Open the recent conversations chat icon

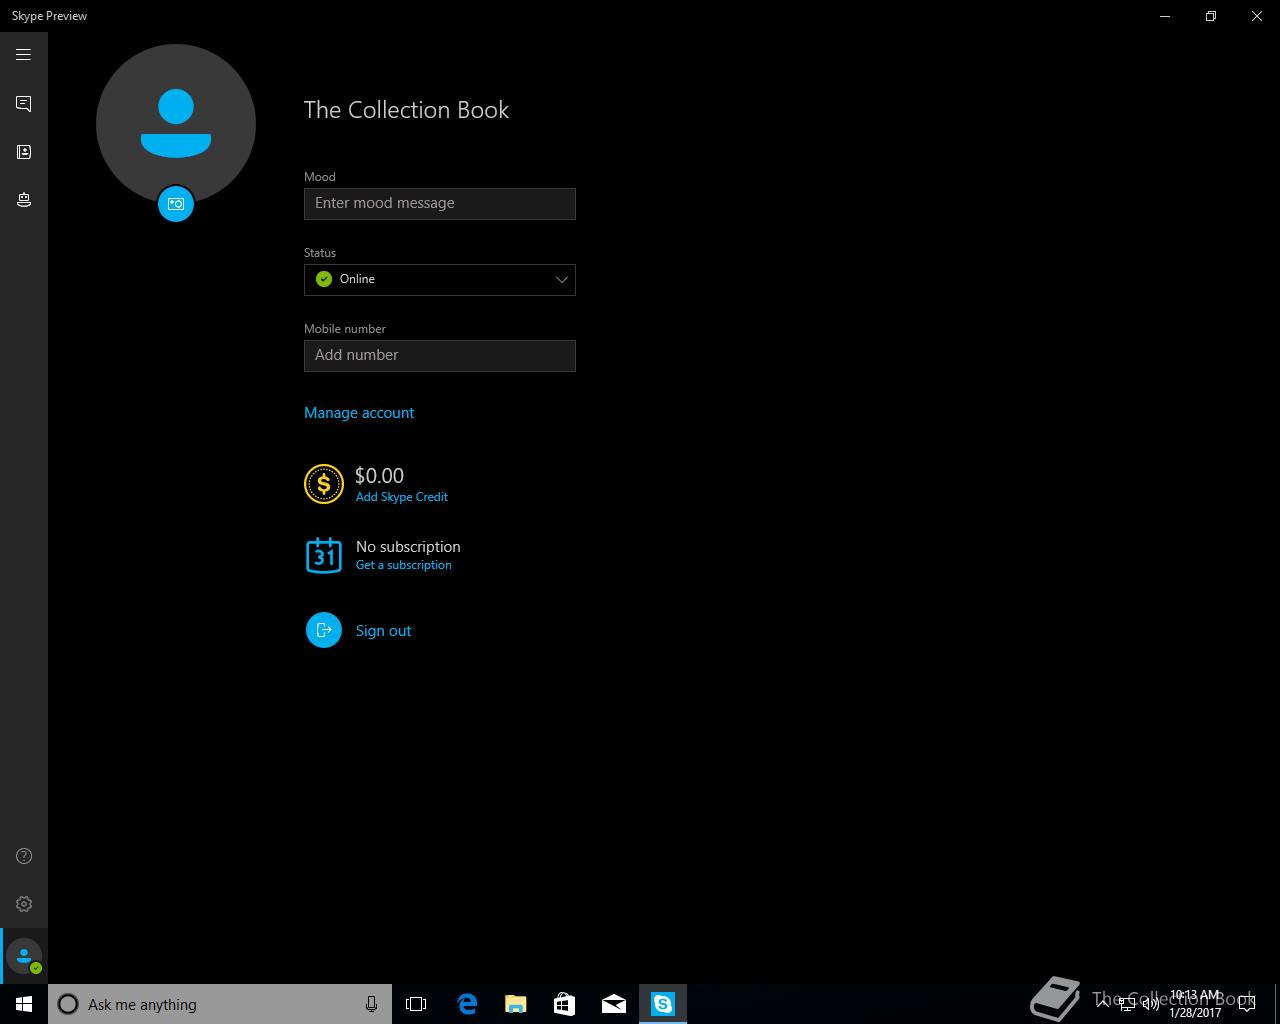point(23,104)
